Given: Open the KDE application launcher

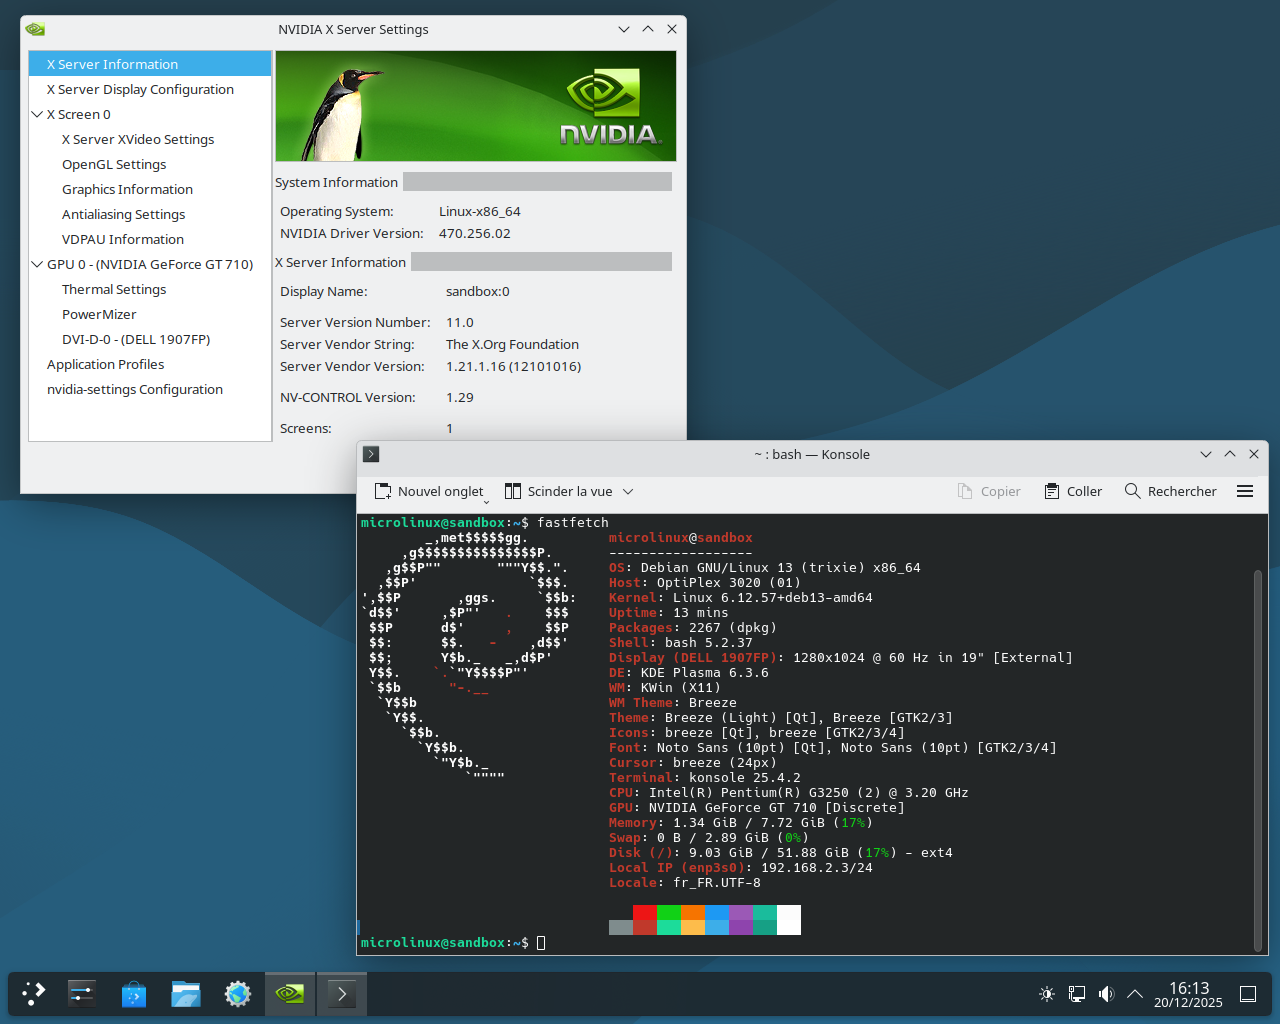Looking at the screenshot, I should click(34, 994).
